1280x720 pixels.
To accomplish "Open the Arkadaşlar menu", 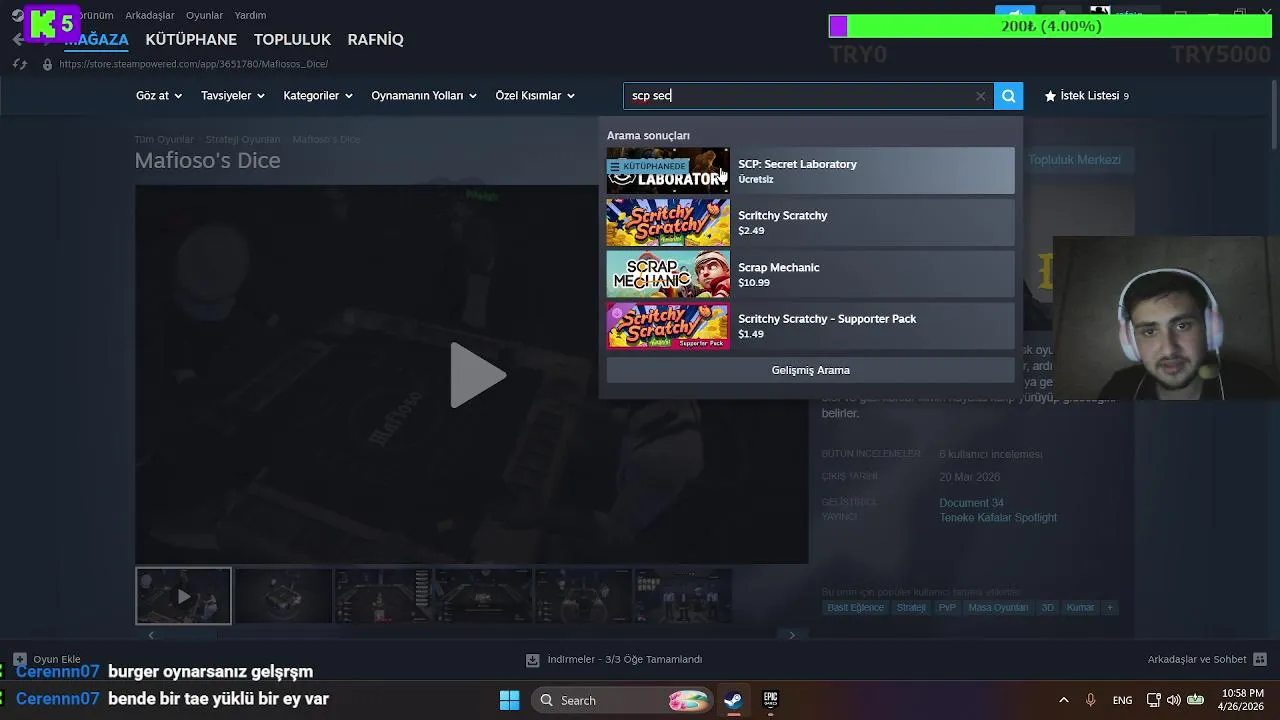I will click(150, 15).
